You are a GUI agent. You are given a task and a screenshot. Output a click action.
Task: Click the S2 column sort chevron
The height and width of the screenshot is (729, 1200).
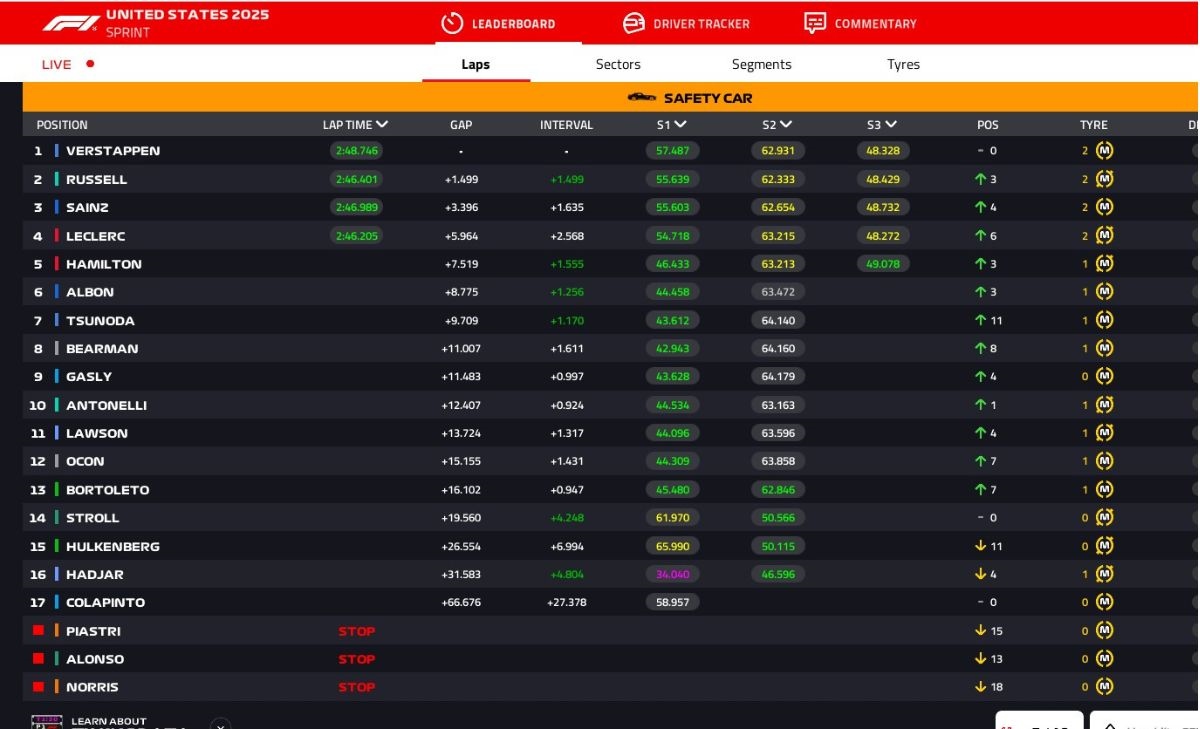coord(788,124)
